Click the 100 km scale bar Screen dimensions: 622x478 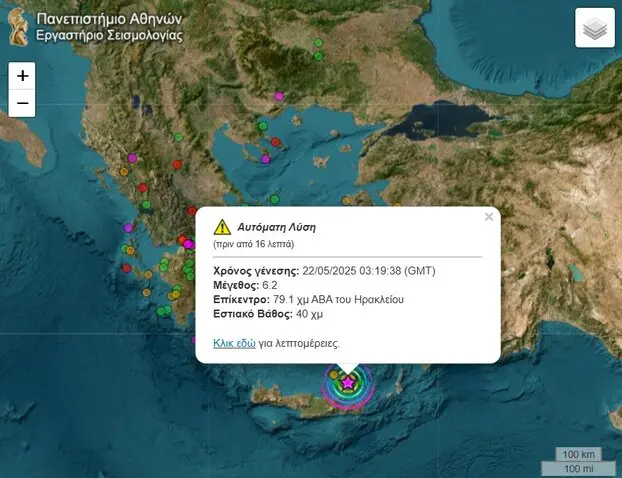(x=580, y=455)
